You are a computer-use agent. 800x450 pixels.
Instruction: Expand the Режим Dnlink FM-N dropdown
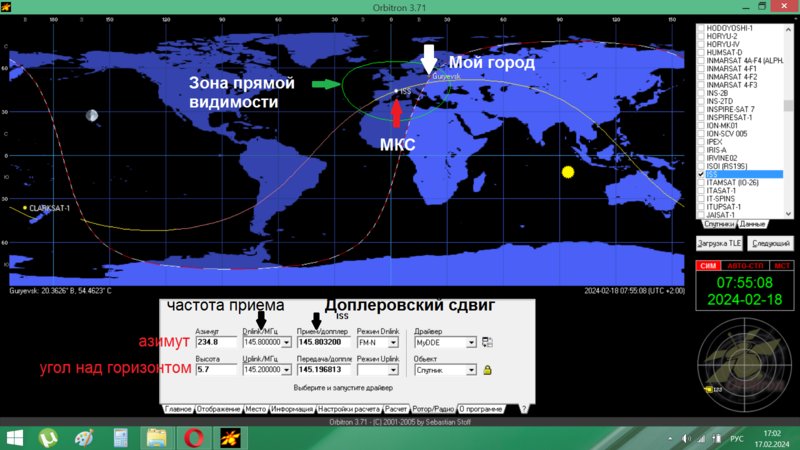point(393,342)
